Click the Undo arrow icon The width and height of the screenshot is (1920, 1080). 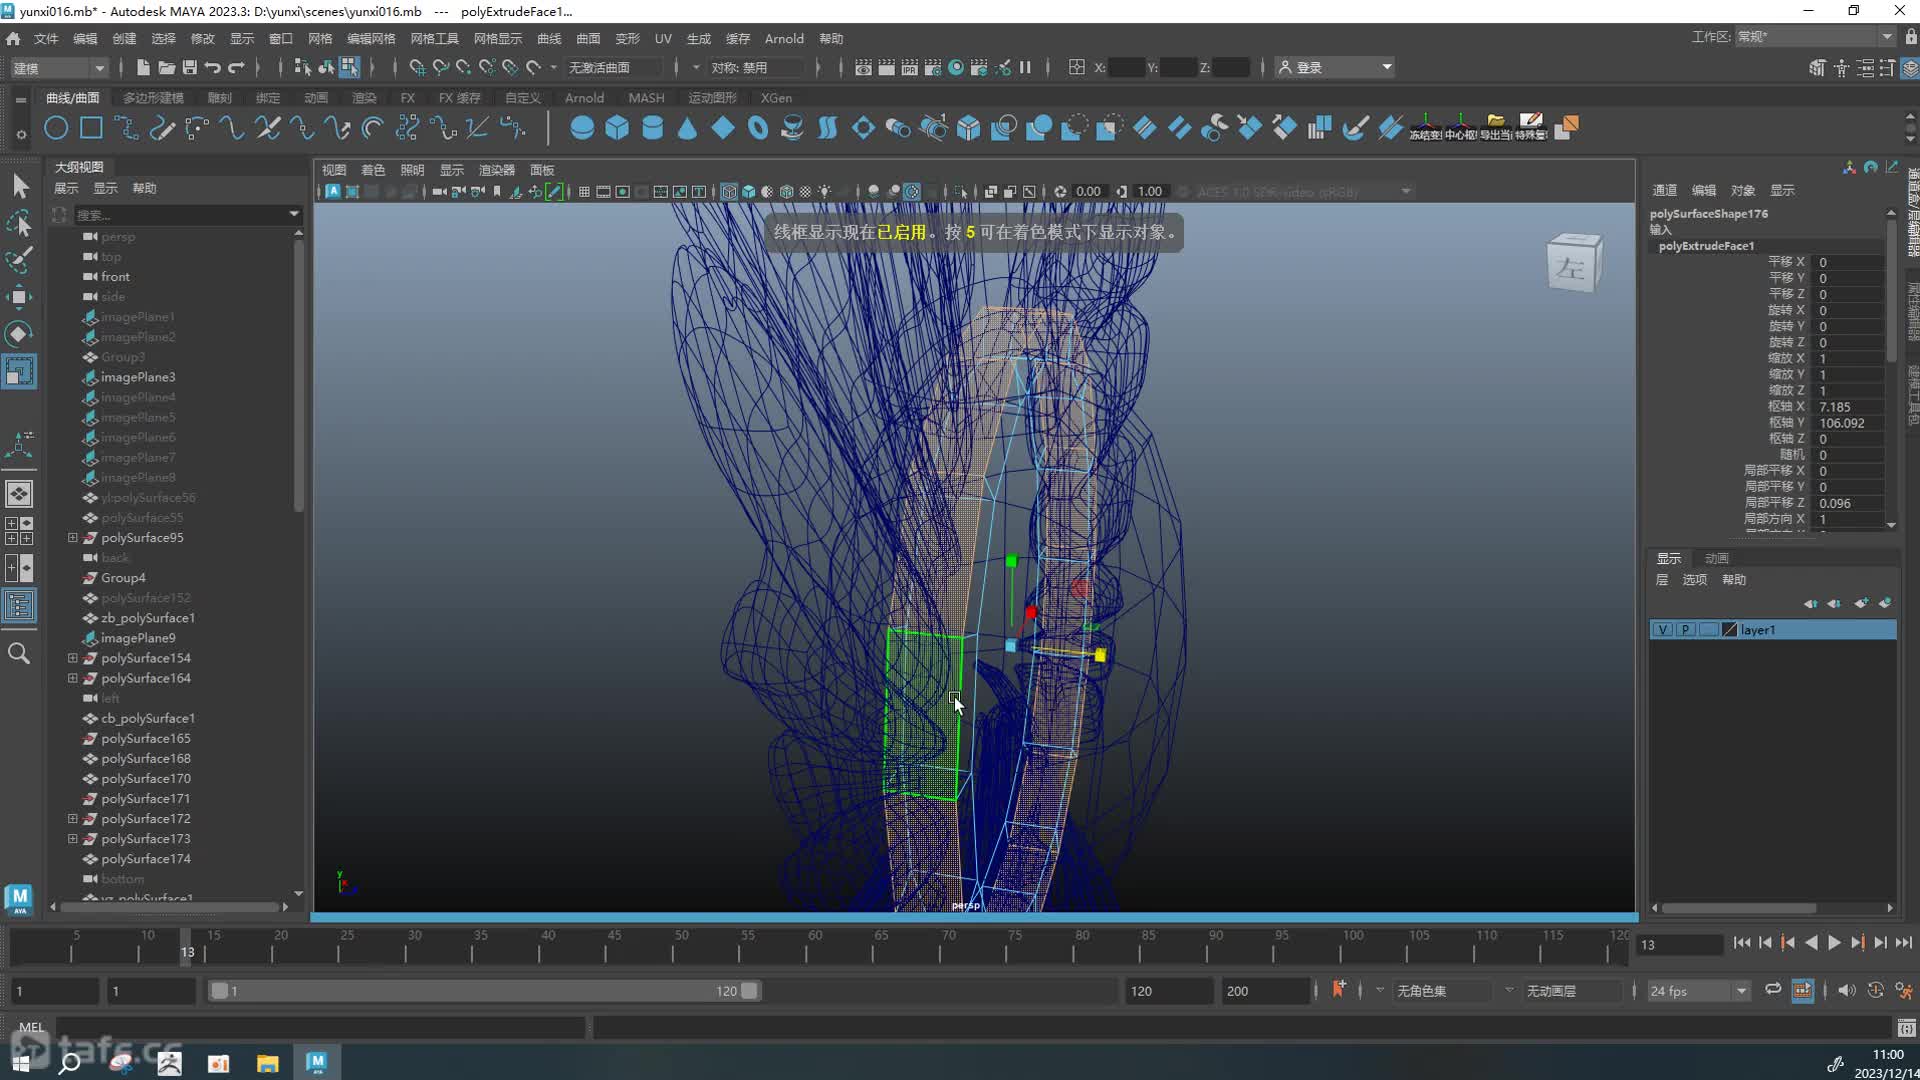pyautogui.click(x=213, y=67)
